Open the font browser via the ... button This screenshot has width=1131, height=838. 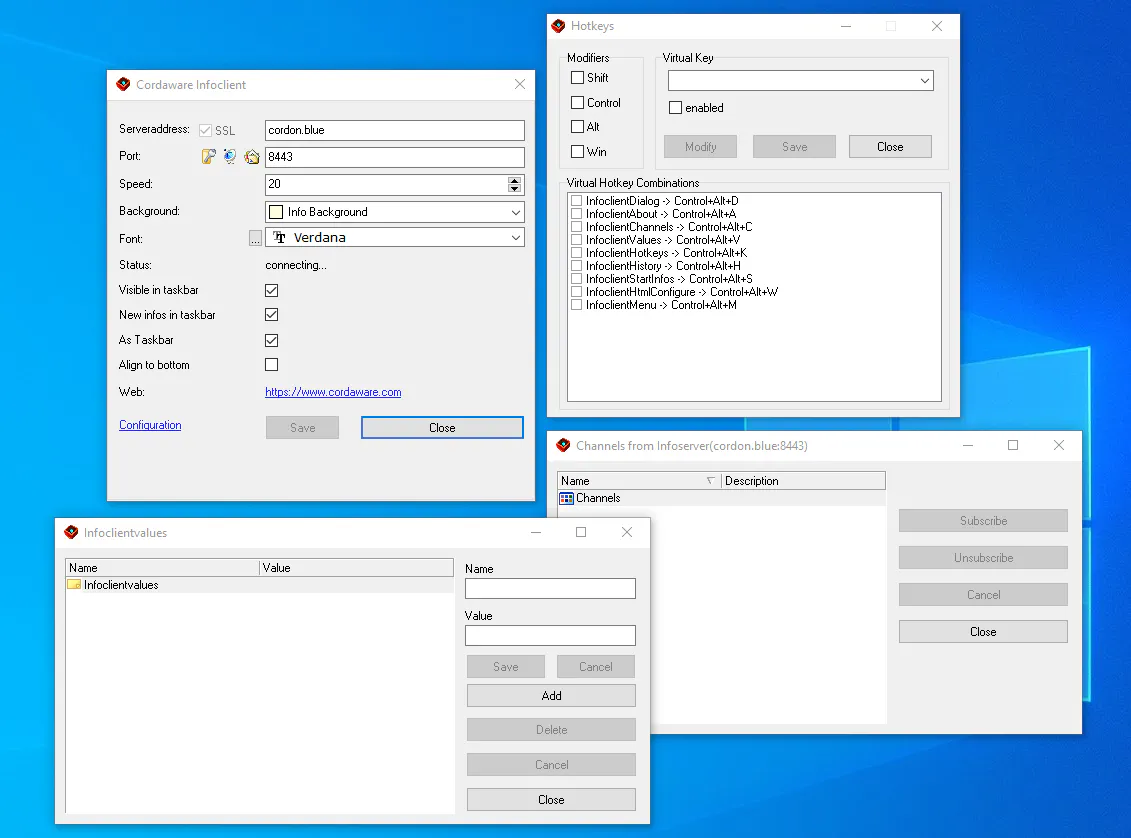[x=255, y=238]
